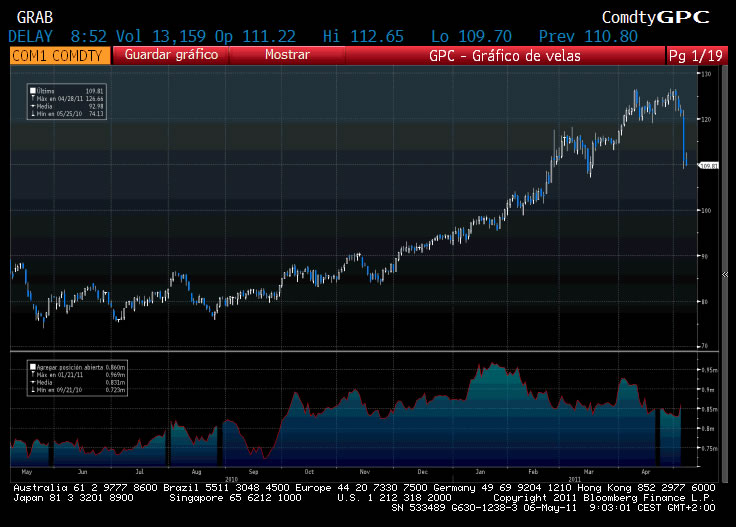Click the Op 111.22 value
736x527 pixels.
pyautogui.click(x=255, y=37)
